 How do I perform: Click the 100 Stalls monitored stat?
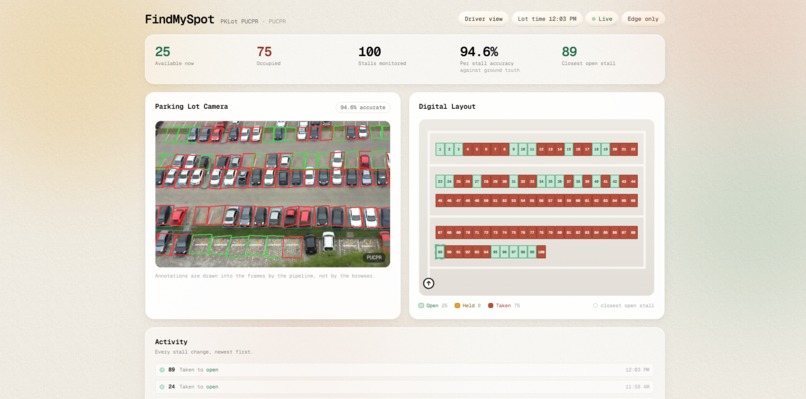coord(382,56)
